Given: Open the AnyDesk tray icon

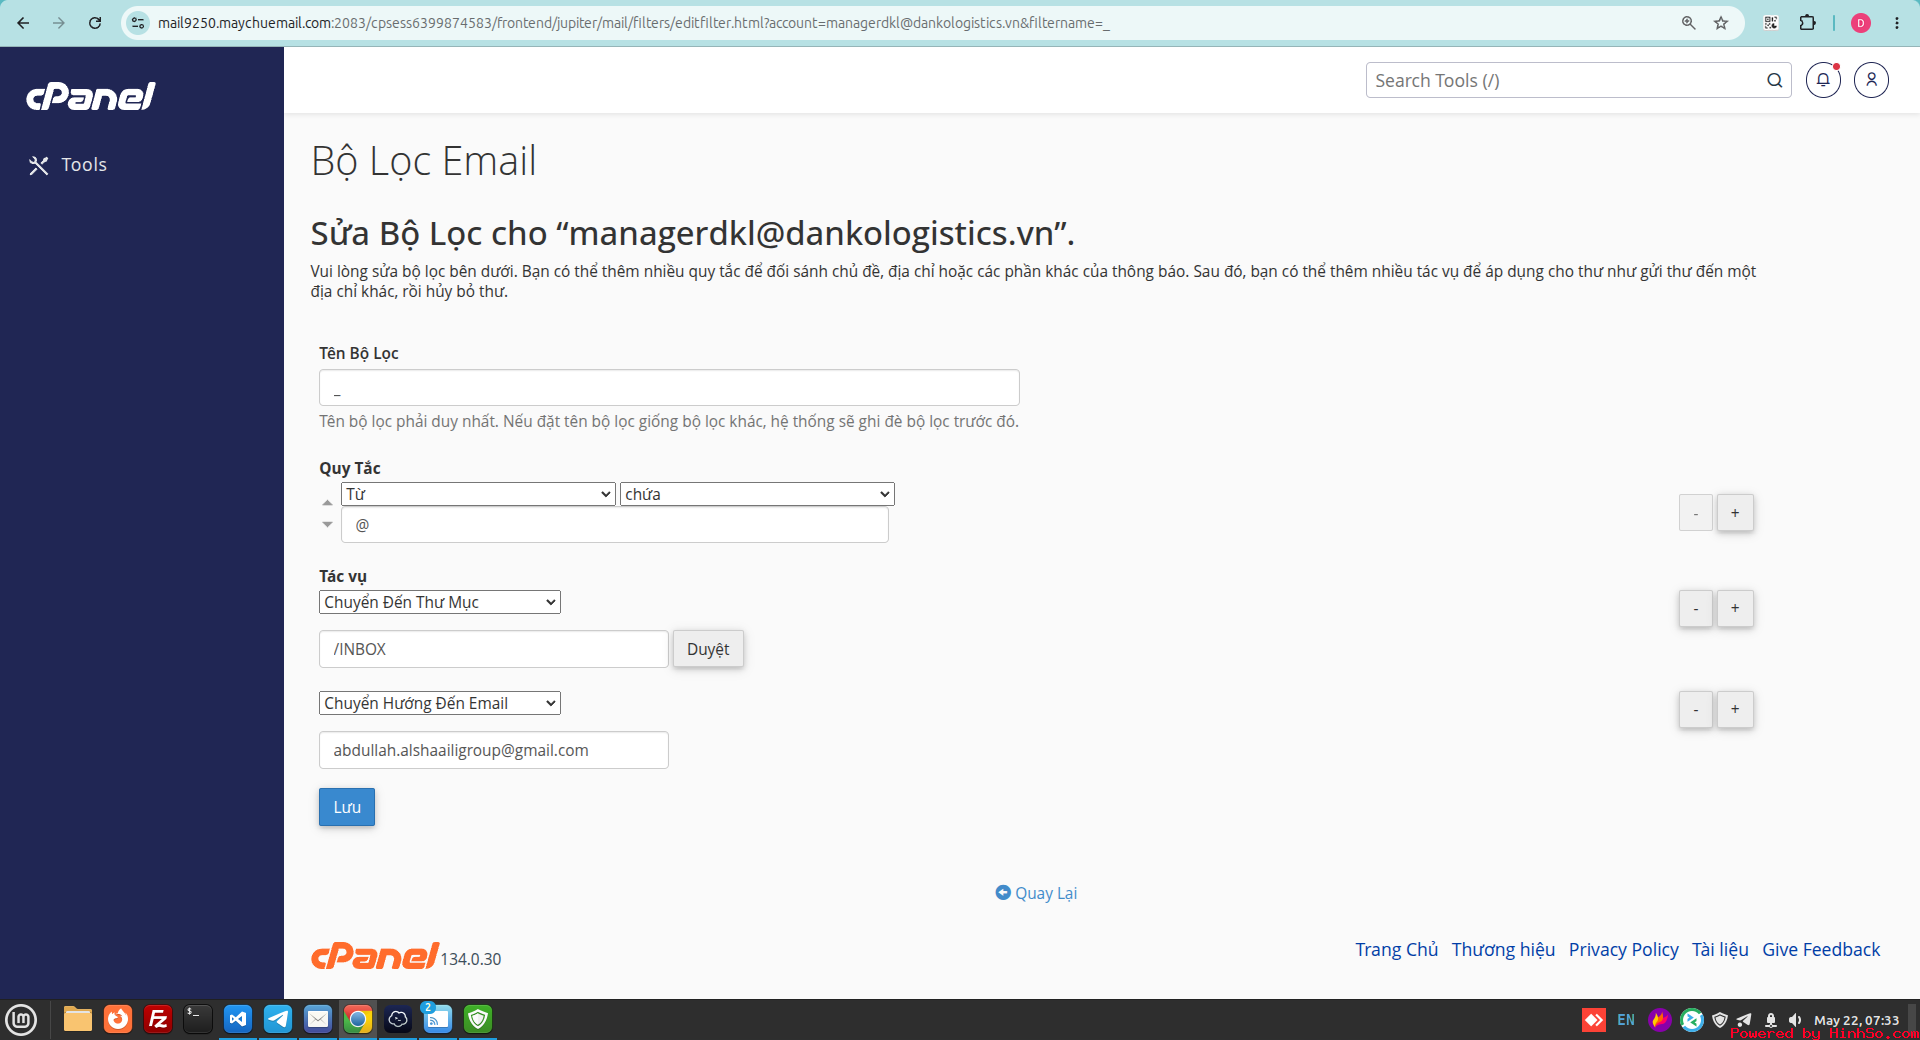Looking at the screenshot, I should point(1594,1020).
